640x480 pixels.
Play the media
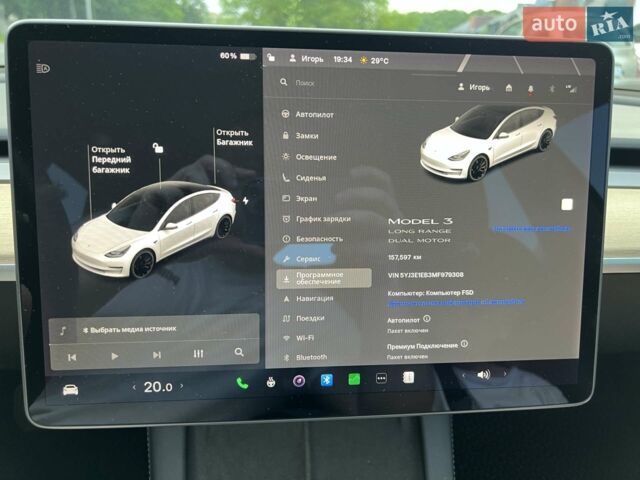pyautogui.click(x=115, y=356)
